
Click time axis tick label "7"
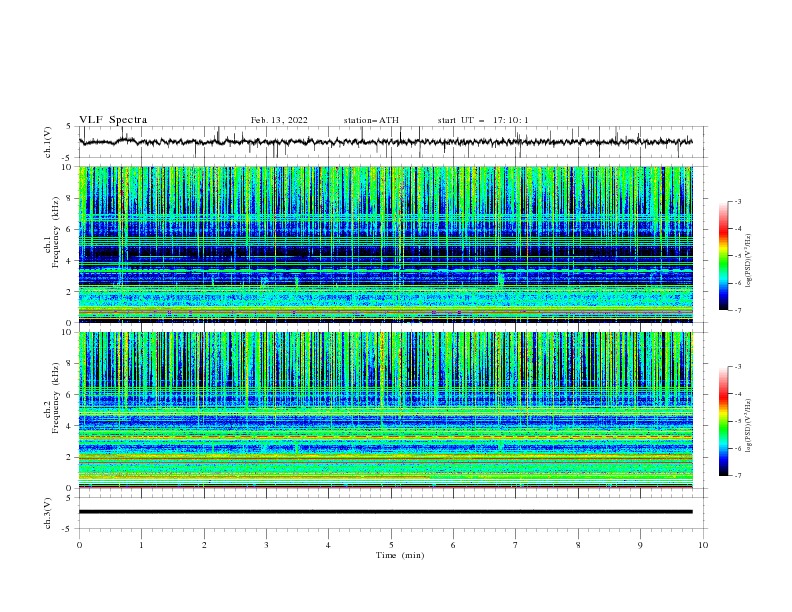516,545
